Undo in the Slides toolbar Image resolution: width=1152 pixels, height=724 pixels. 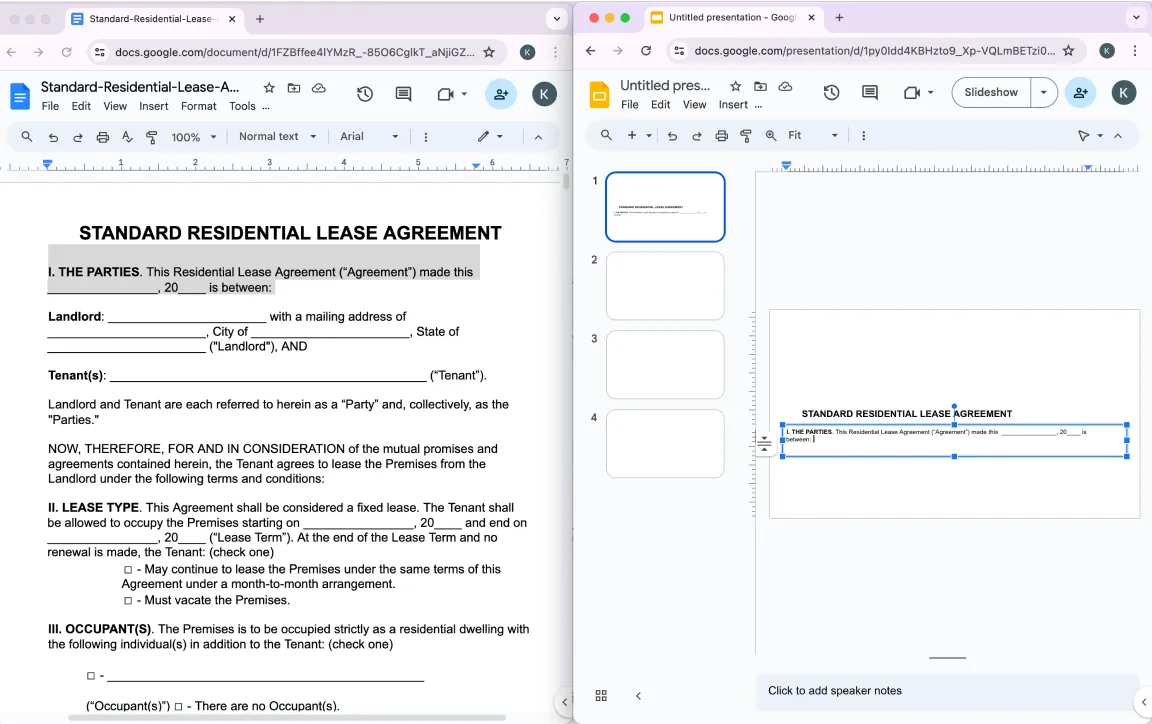pos(672,135)
